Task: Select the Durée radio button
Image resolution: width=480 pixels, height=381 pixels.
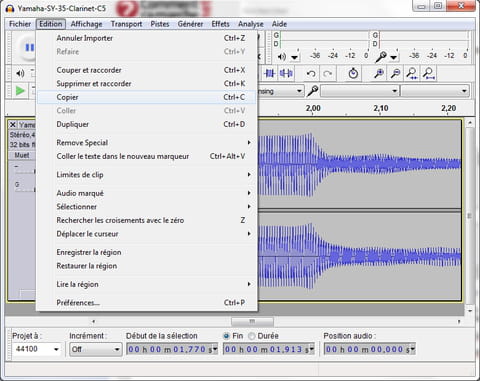Action: 252,336
